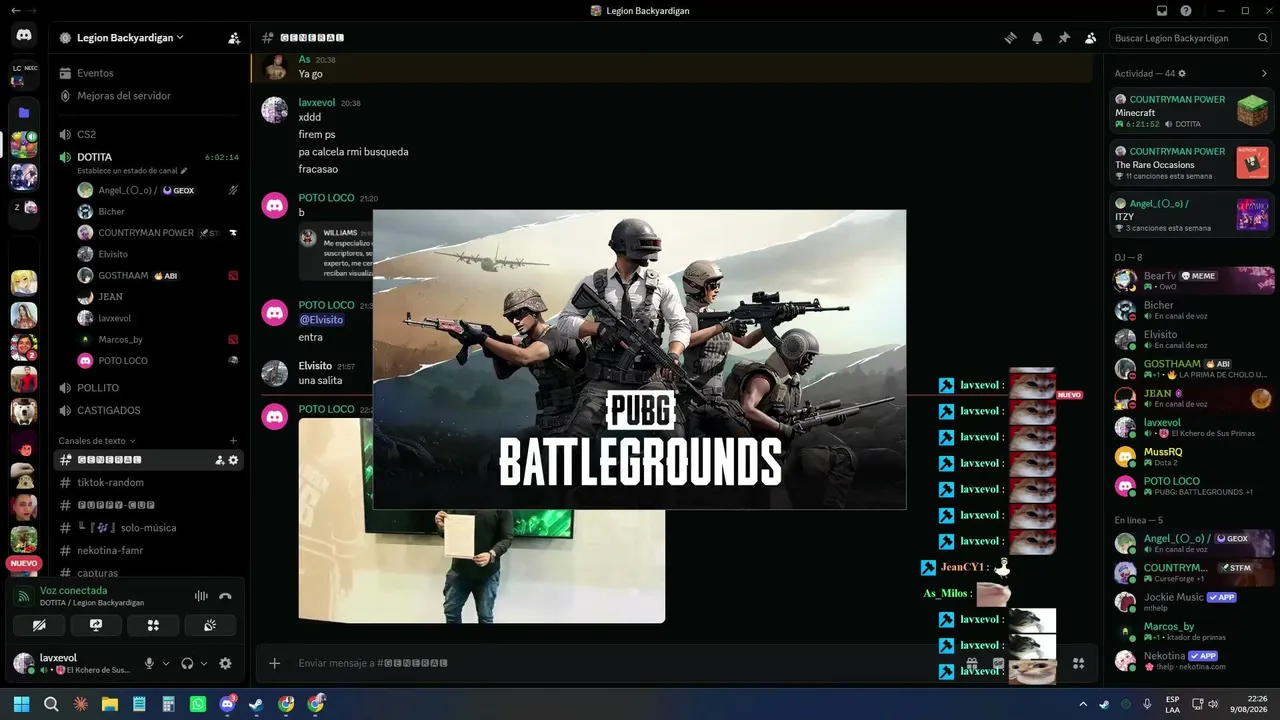Open user settings gear

tap(225, 663)
